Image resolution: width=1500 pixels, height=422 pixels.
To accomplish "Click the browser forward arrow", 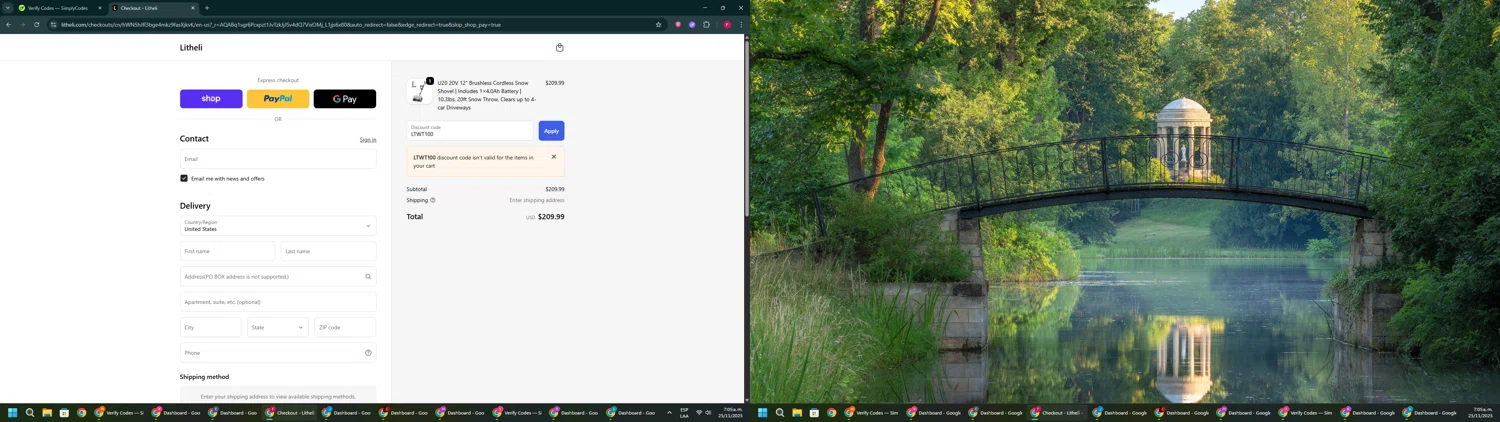I will tap(22, 25).
